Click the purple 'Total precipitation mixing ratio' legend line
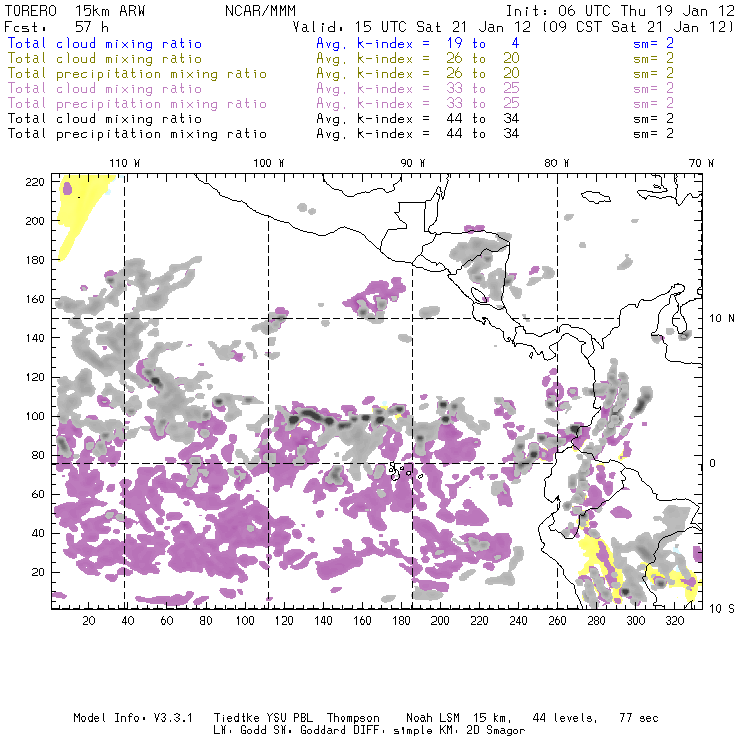 pyautogui.click(x=137, y=103)
